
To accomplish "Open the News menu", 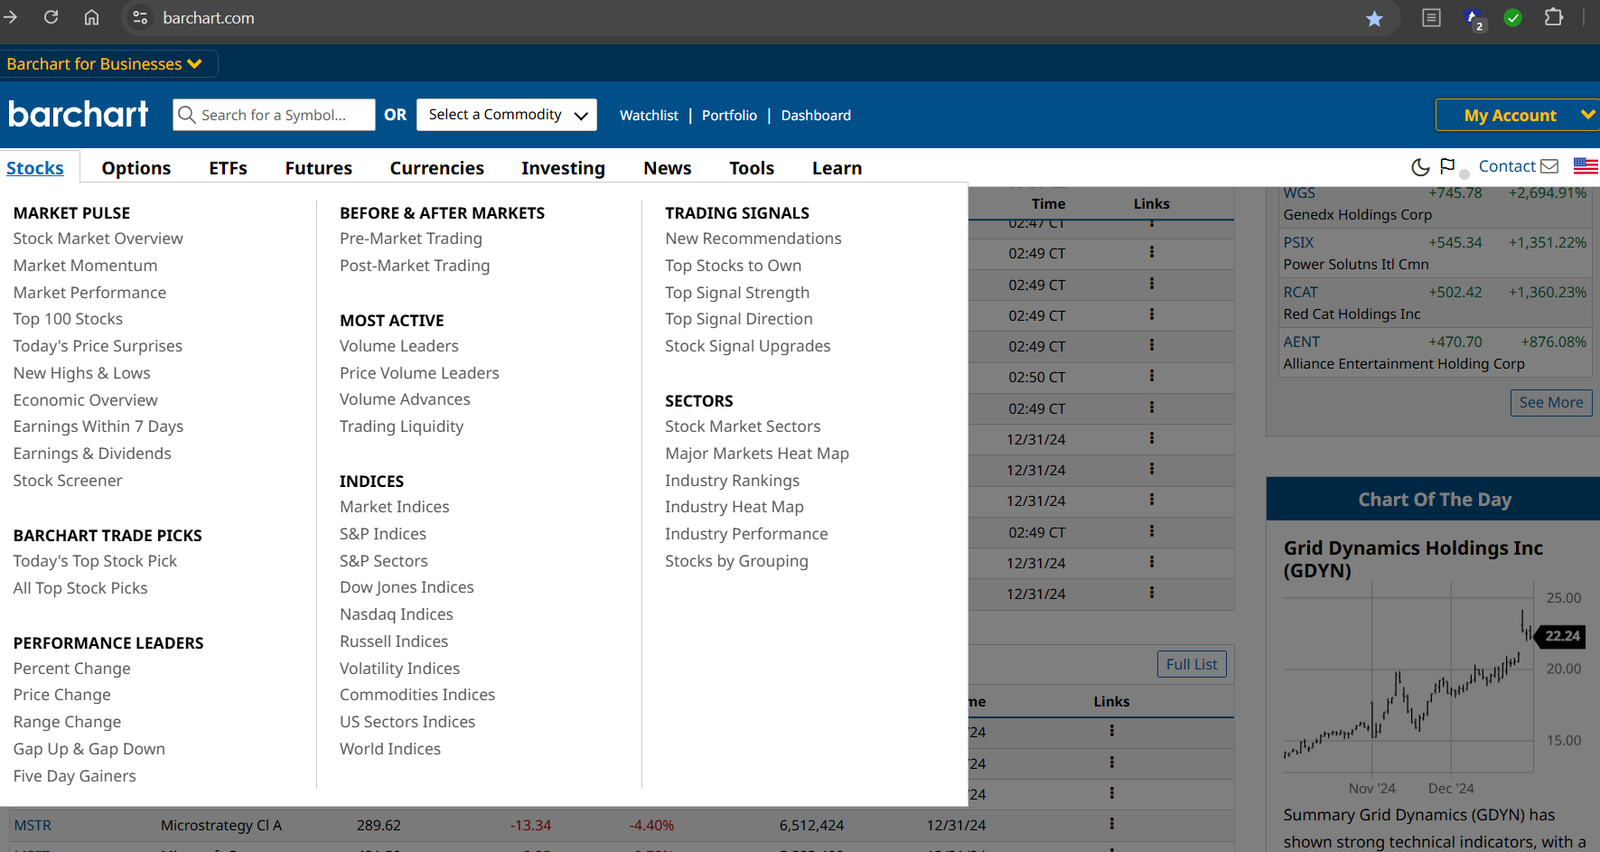I will coord(667,168).
